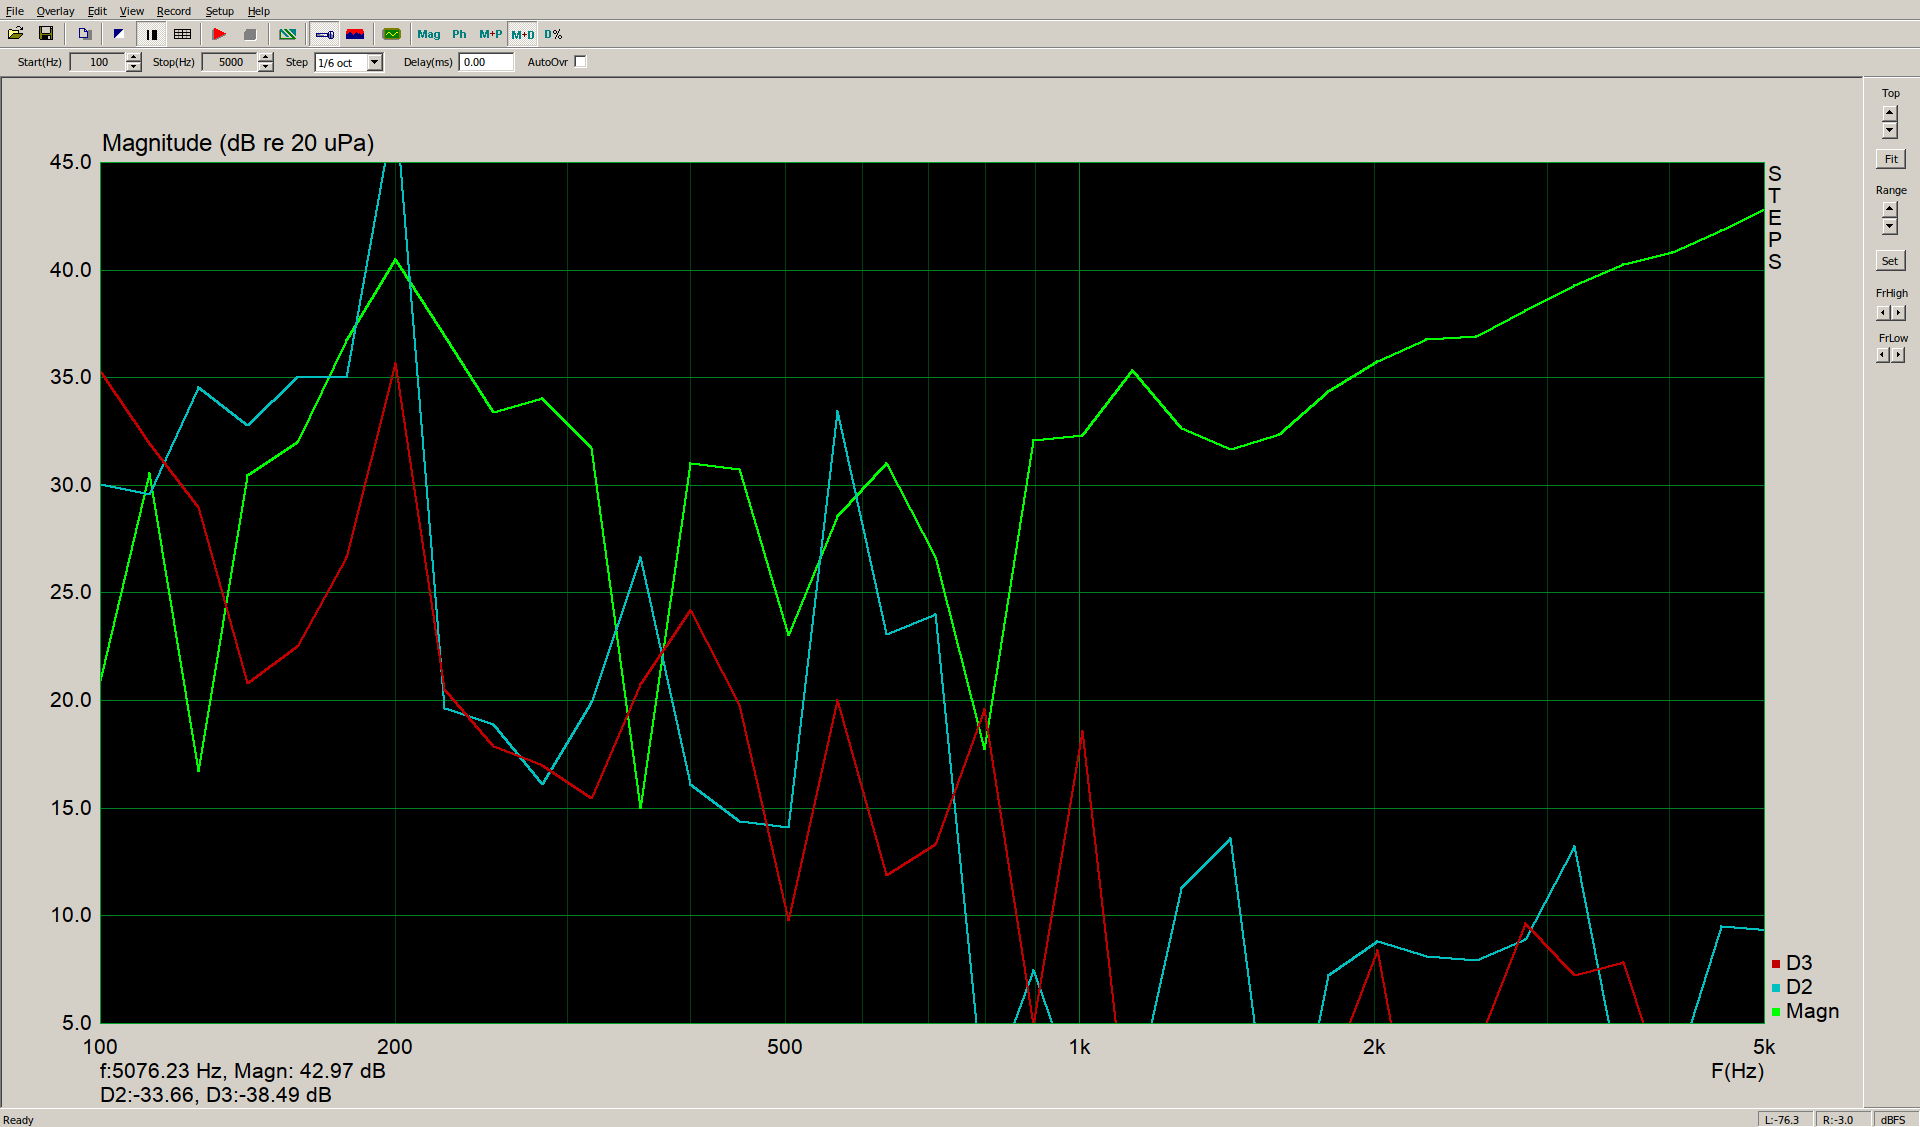The height and width of the screenshot is (1127, 1920).
Task: Click the Fit button
Action: (x=1891, y=159)
